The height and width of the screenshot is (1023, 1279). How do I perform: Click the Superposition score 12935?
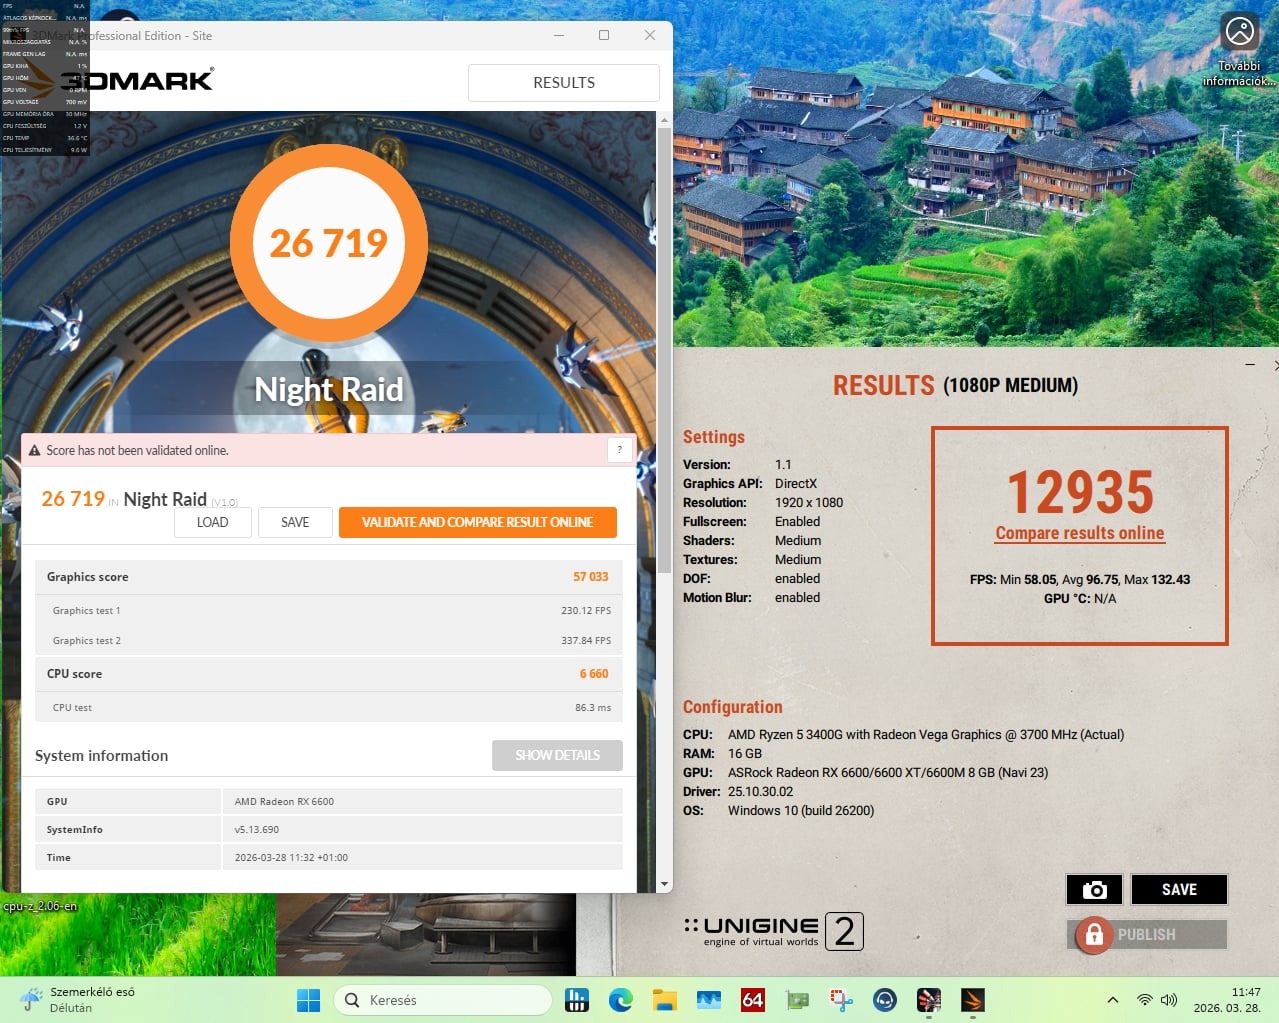1080,492
